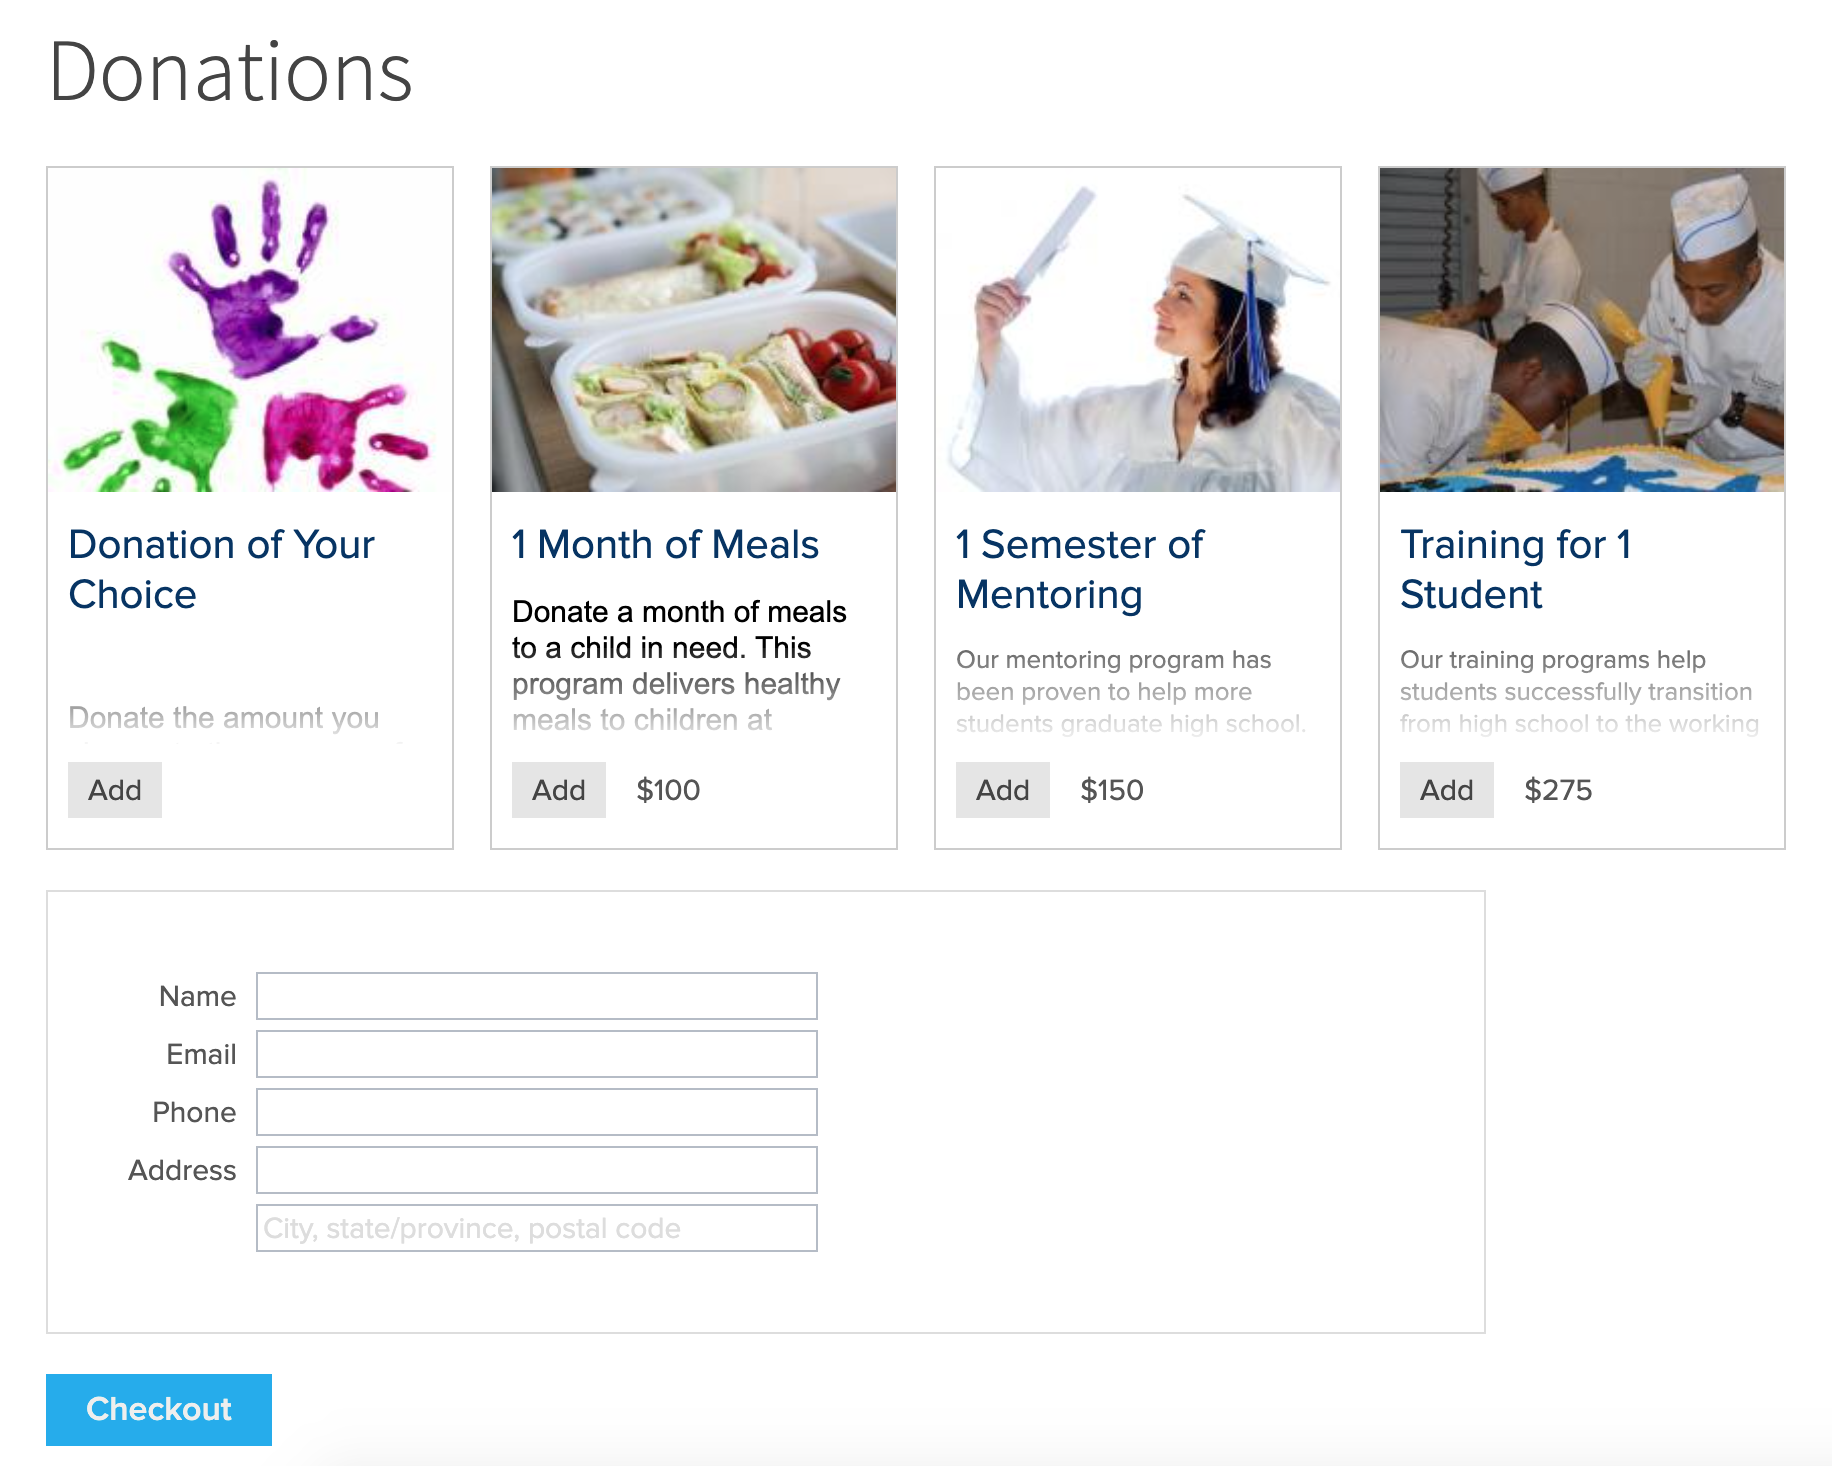
Task: Add Donation of Your Choice to cart
Action: pyautogui.click(x=115, y=790)
